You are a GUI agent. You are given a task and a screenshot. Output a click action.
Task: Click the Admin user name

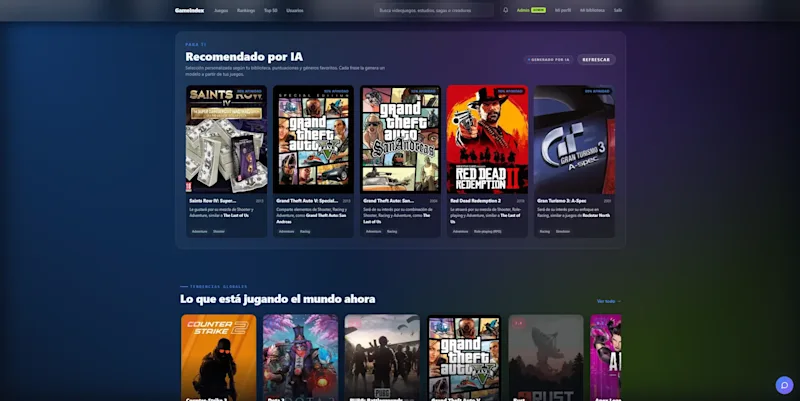523,10
